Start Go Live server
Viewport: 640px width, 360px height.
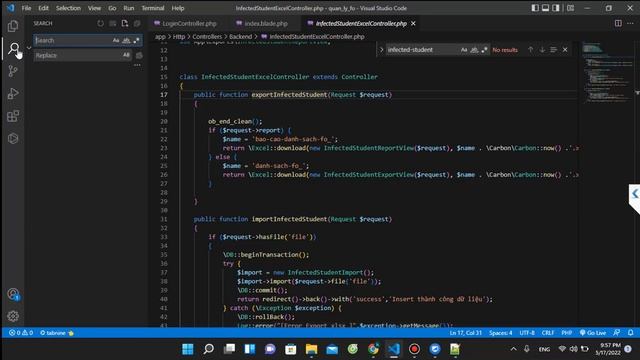(593, 333)
